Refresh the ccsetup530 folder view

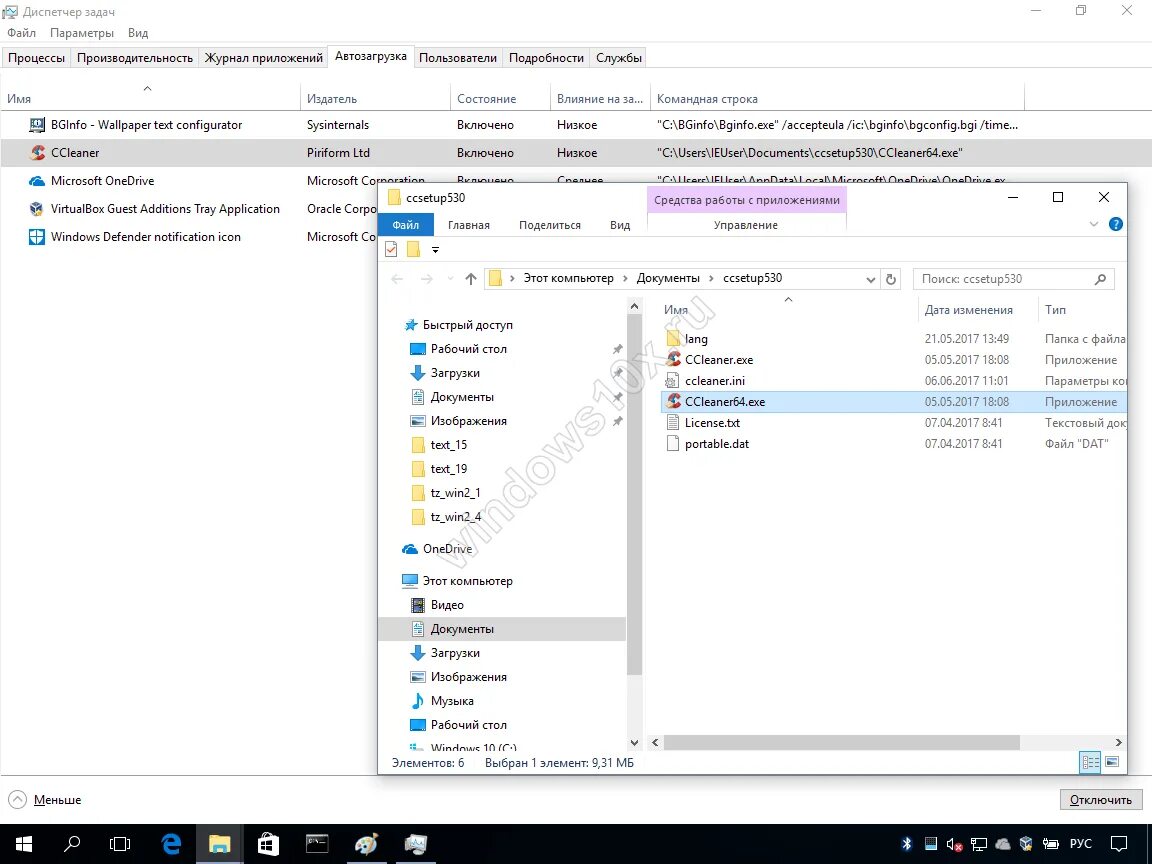click(x=890, y=278)
